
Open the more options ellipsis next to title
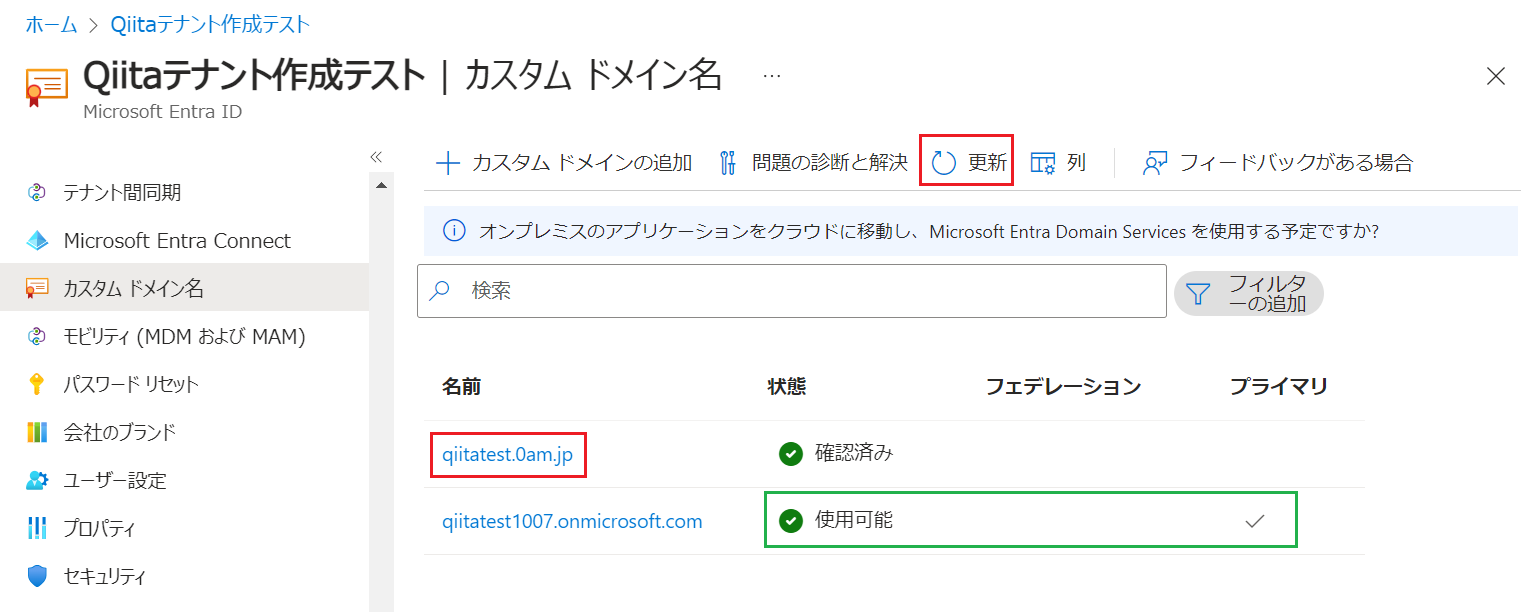[771, 76]
